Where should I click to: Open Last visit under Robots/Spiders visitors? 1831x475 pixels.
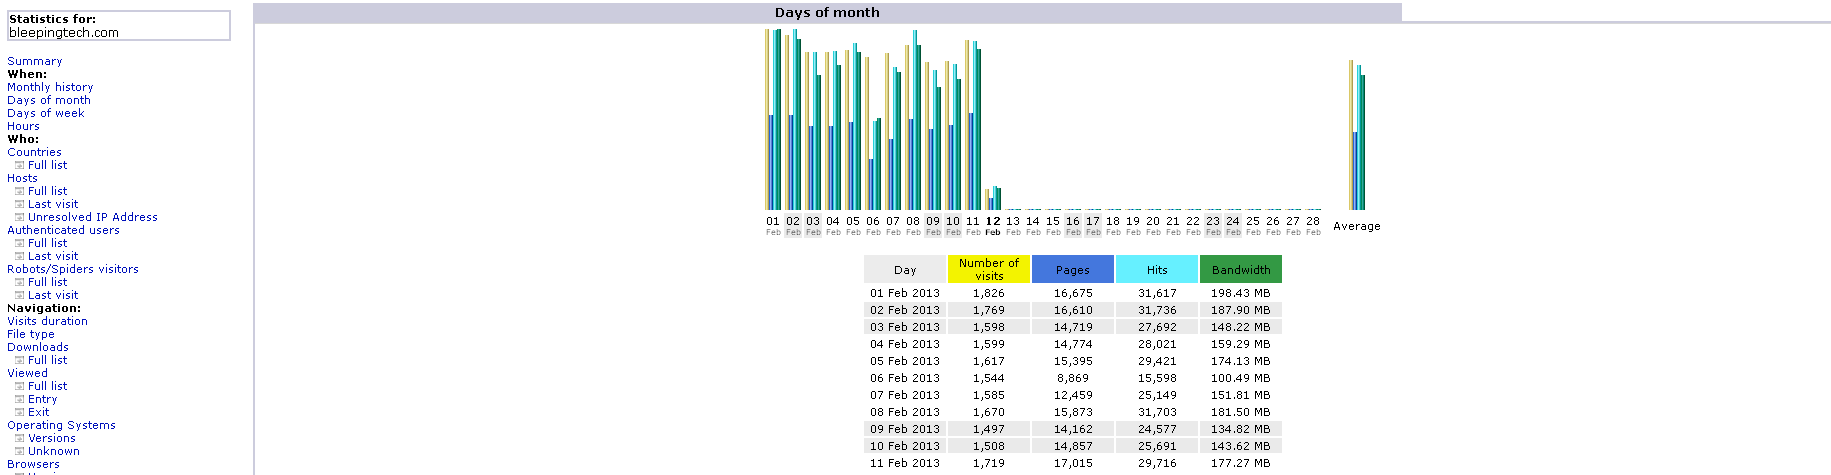coord(53,295)
